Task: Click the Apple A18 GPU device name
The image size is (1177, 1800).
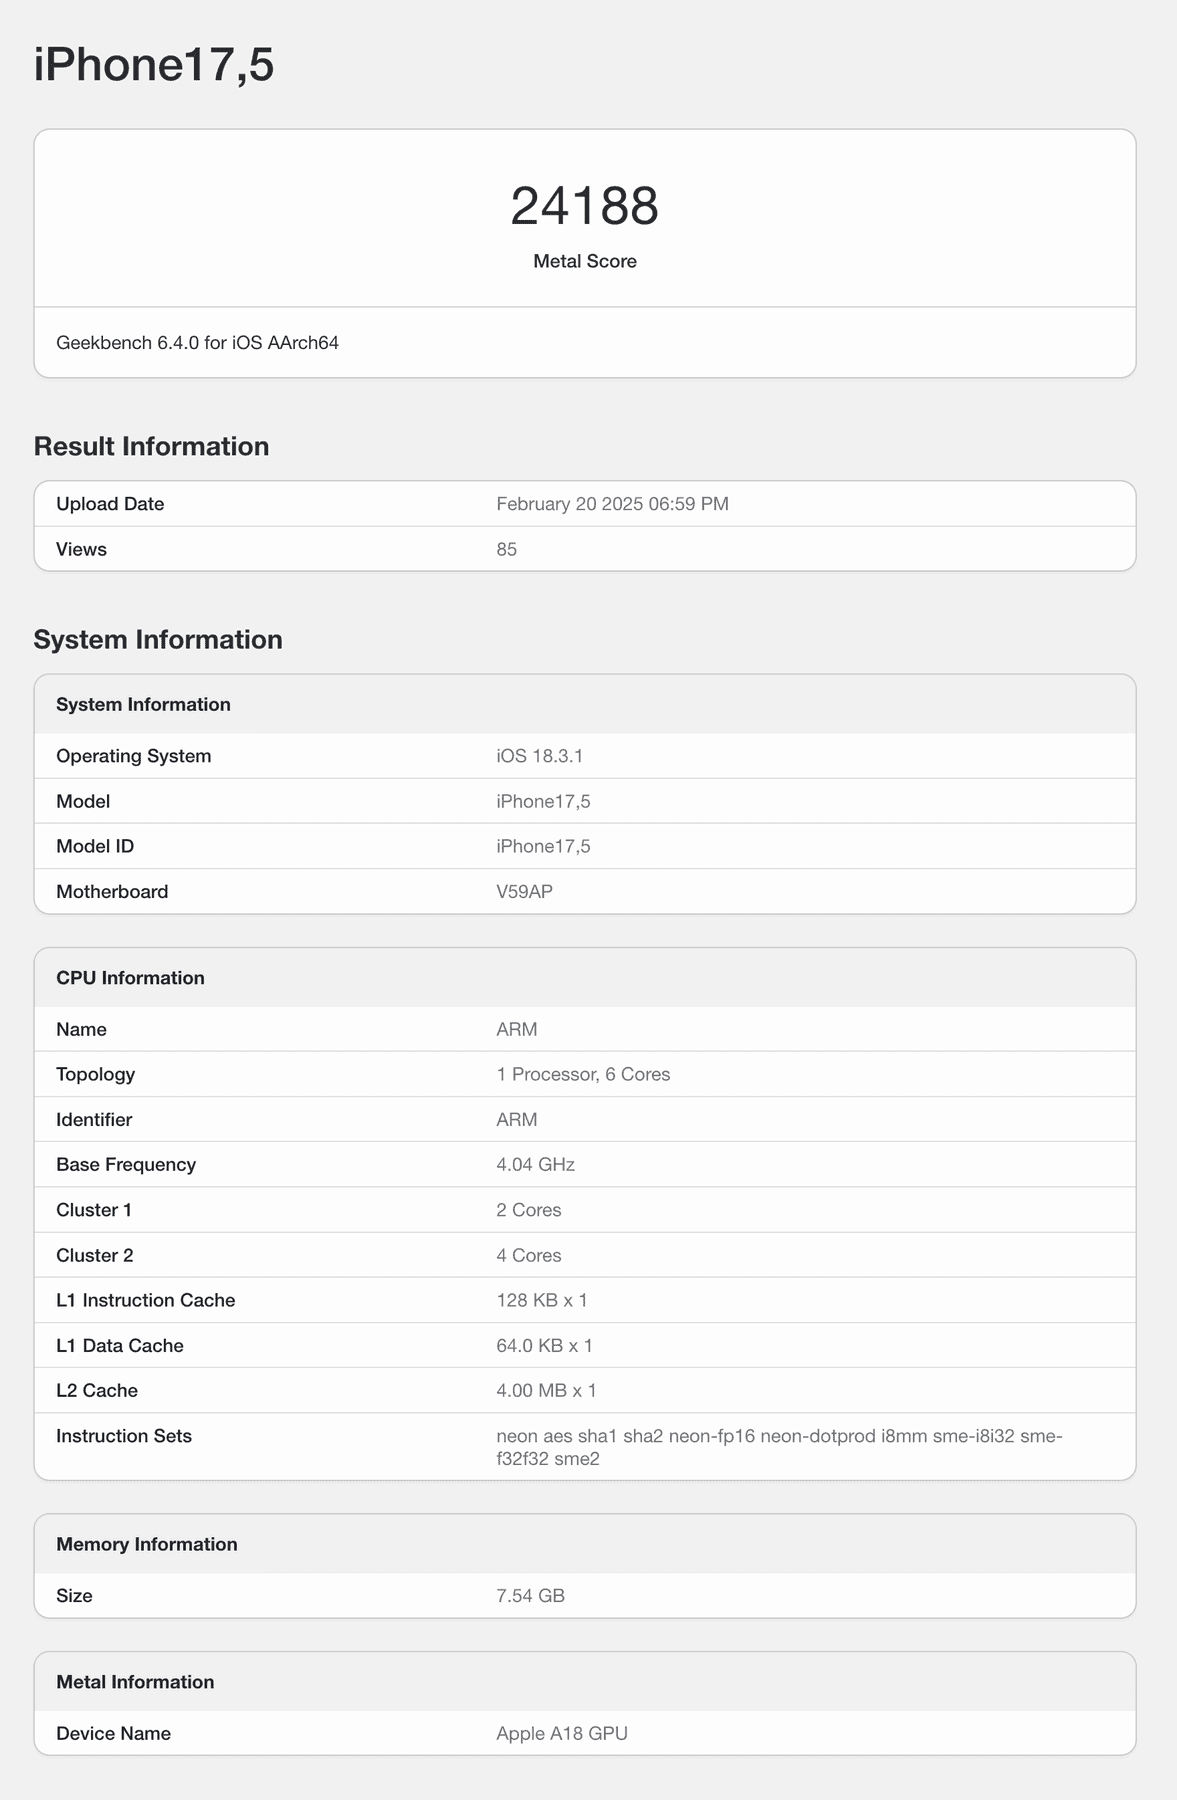Action: pyautogui.click(x=561, y=1733)
